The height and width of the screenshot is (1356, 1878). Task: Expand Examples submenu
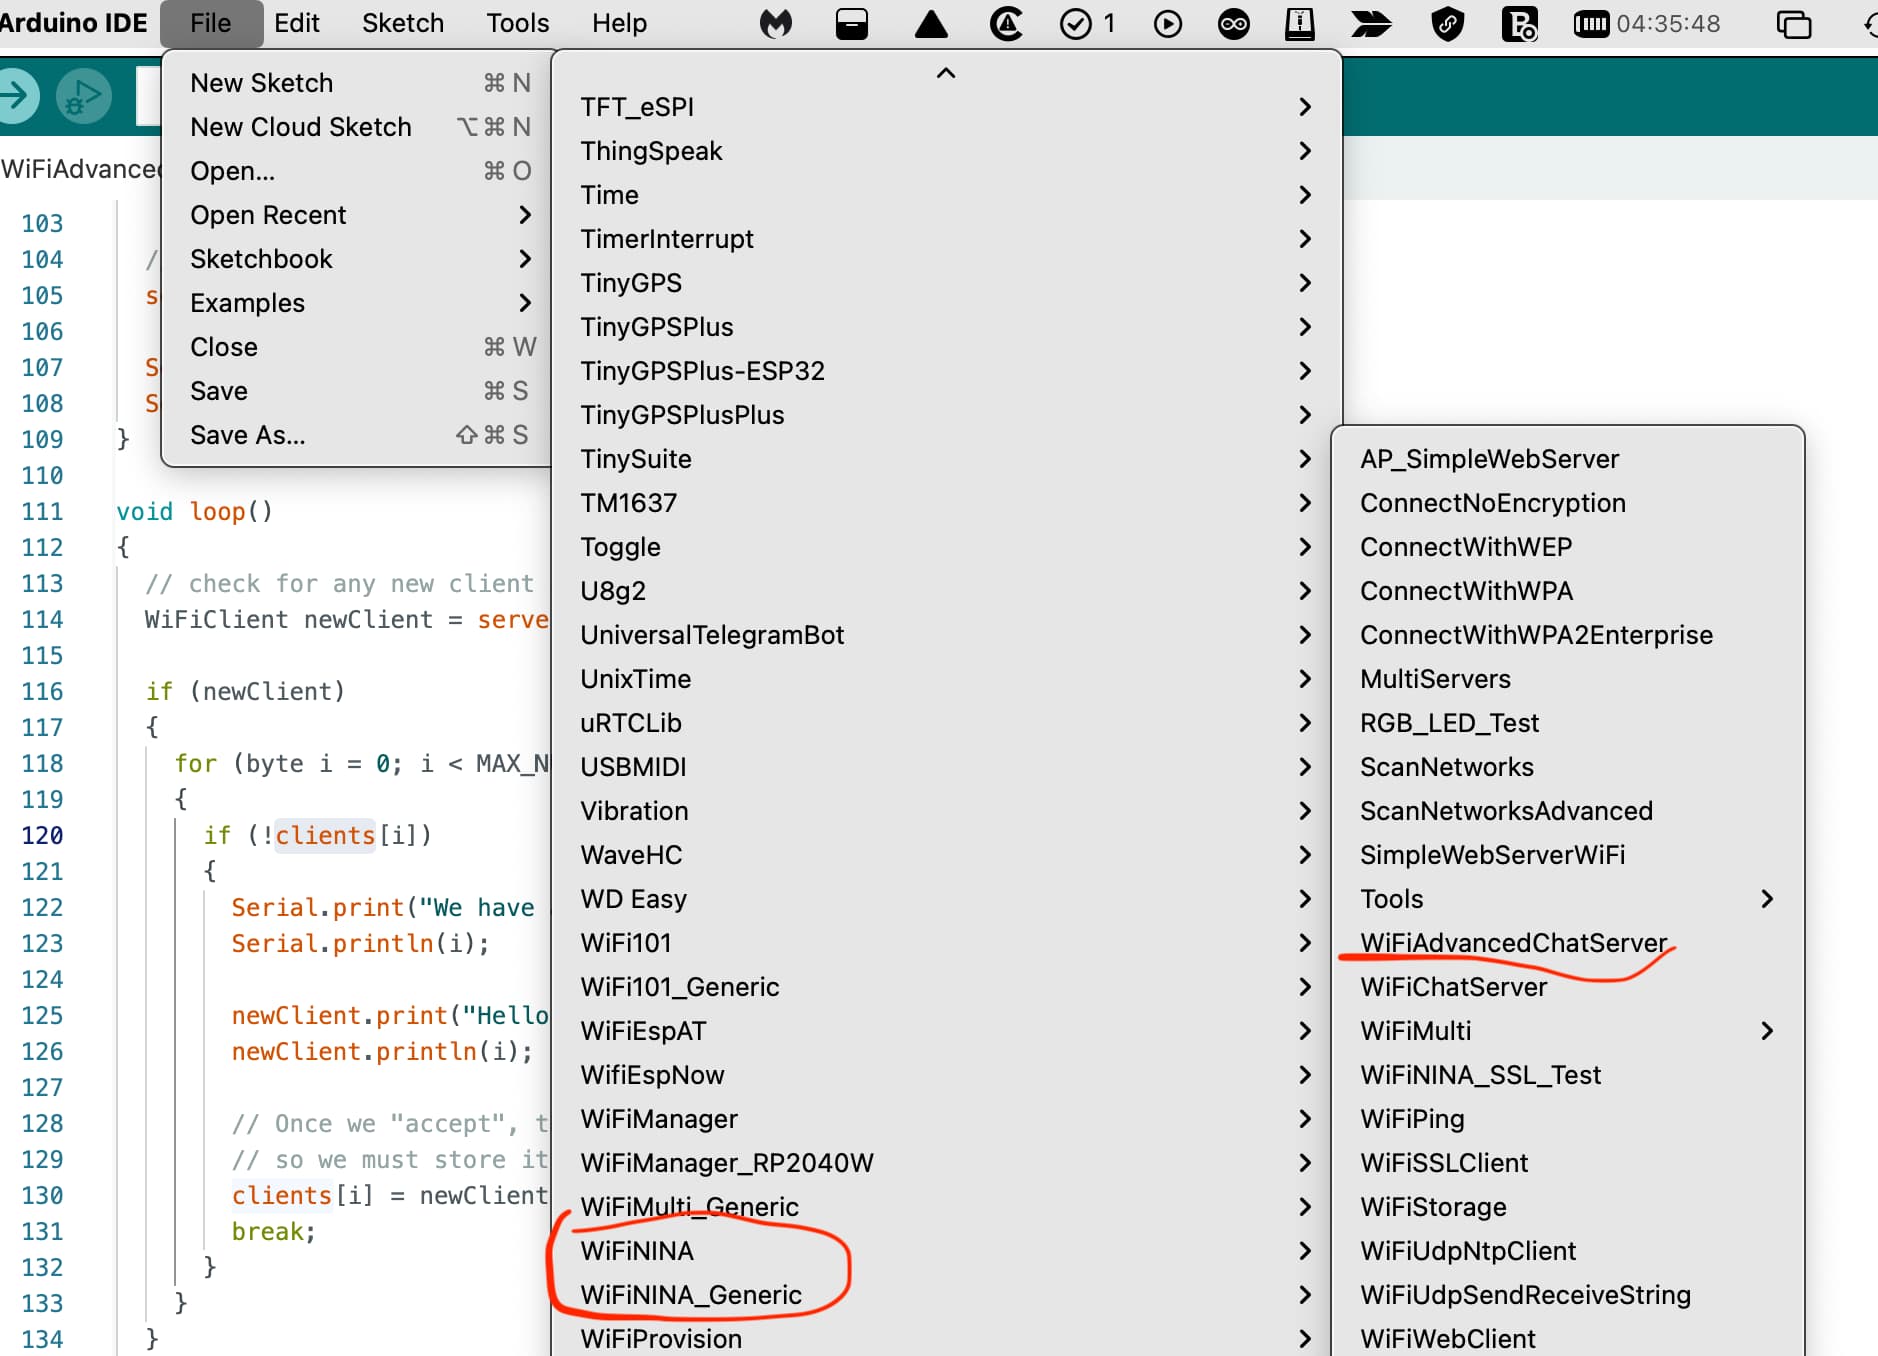357,303
